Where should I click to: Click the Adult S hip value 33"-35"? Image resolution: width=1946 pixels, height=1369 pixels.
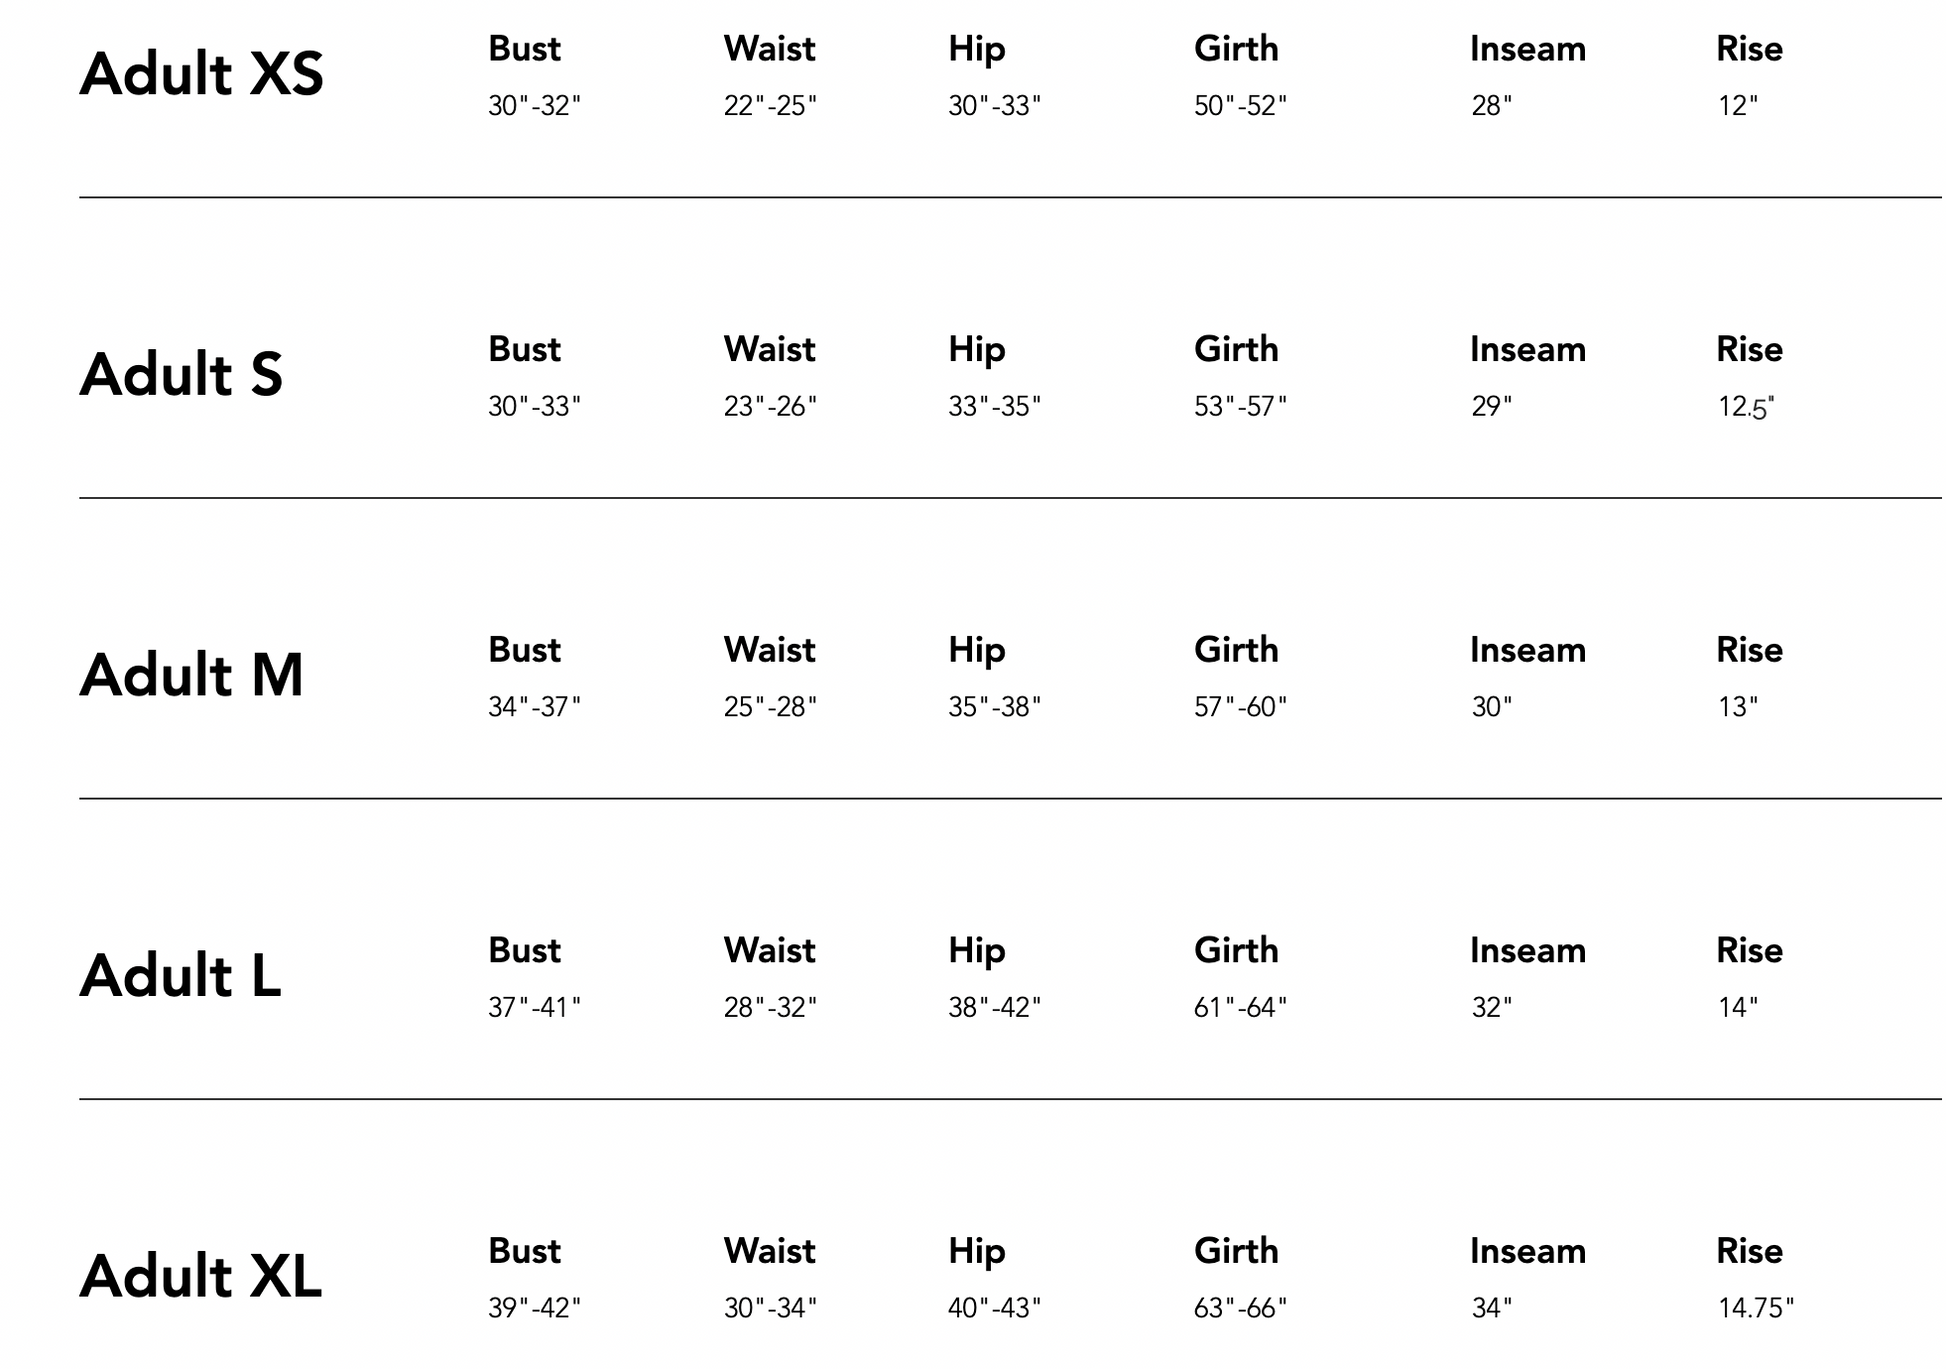[993, 407]
